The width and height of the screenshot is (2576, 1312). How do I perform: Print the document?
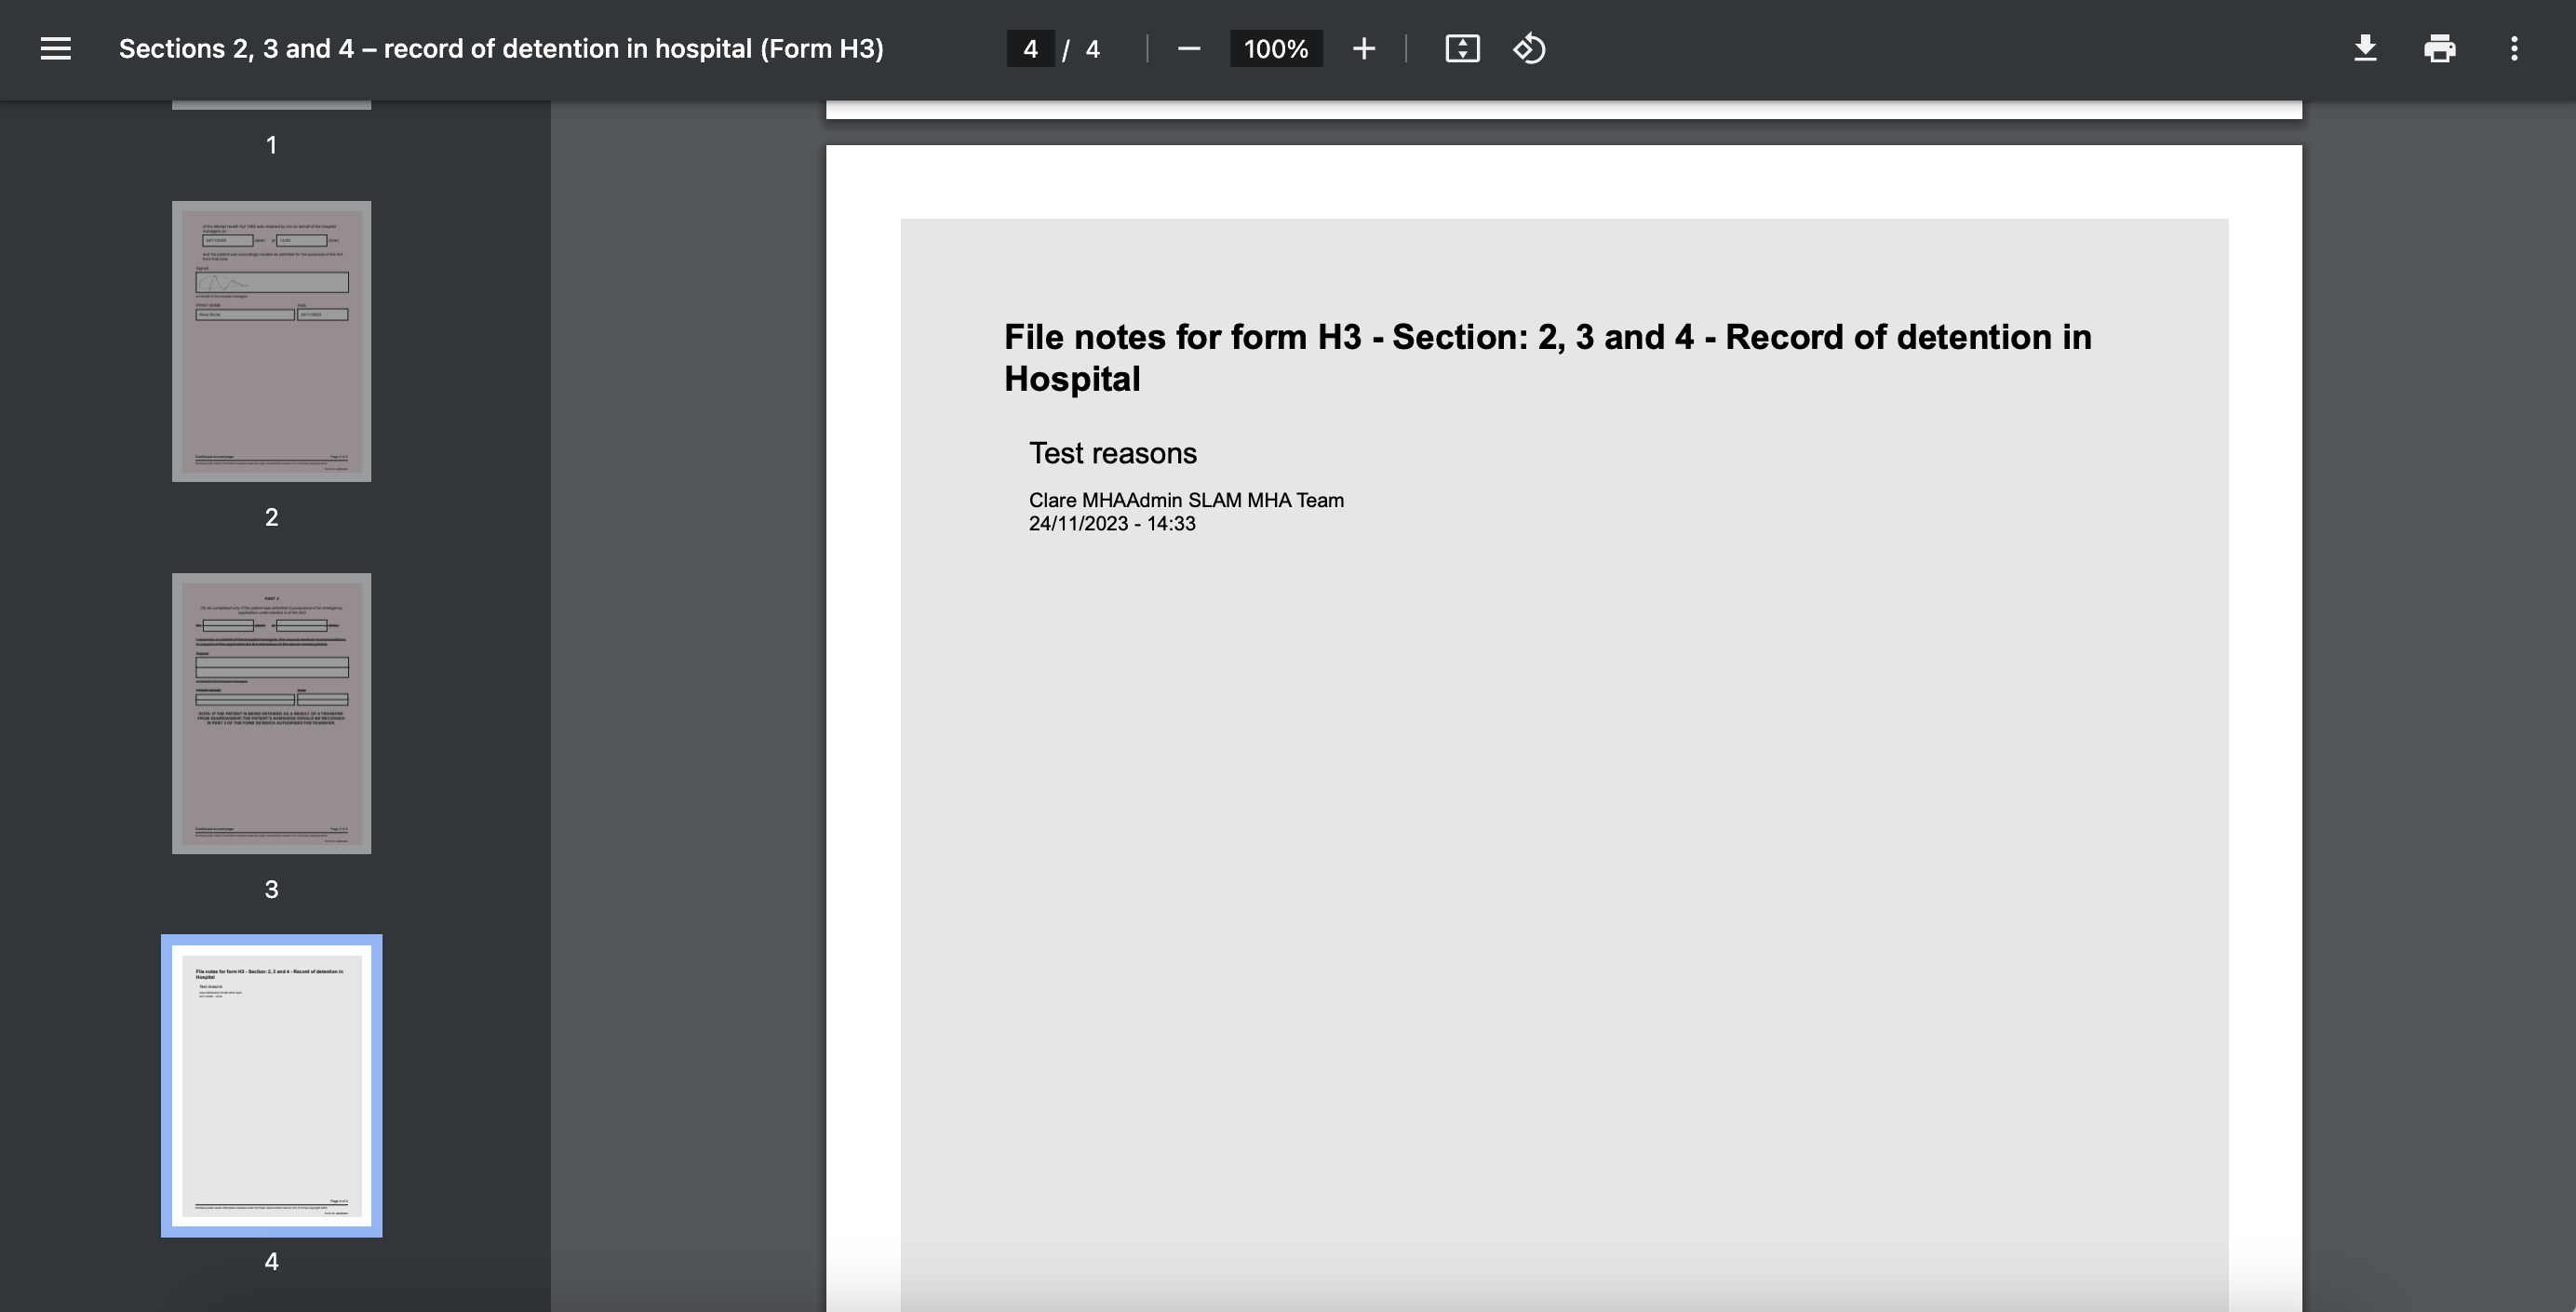point(2440,49)
